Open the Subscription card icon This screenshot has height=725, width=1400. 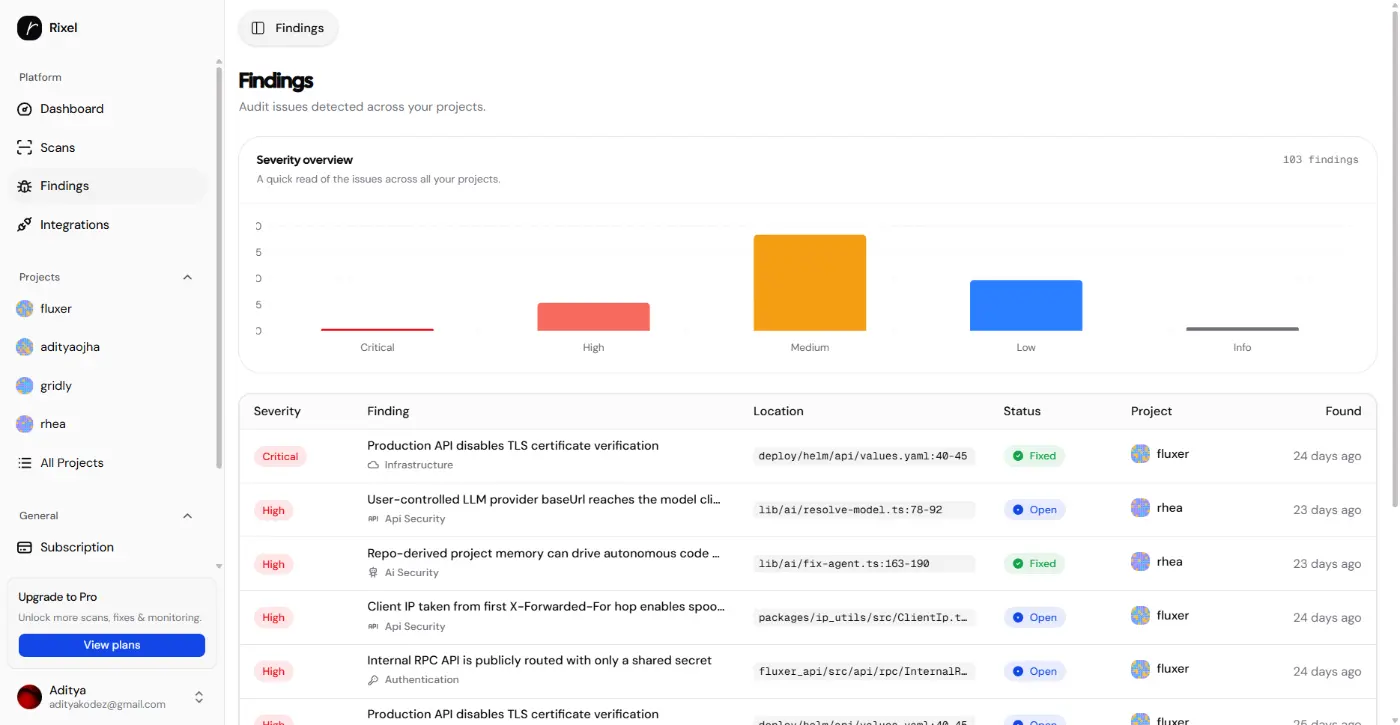25,548
